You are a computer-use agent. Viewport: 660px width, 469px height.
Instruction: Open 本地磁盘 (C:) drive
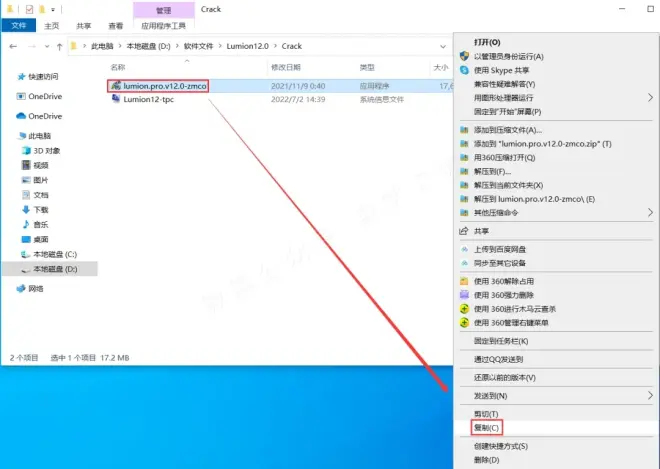pos(55,254)
